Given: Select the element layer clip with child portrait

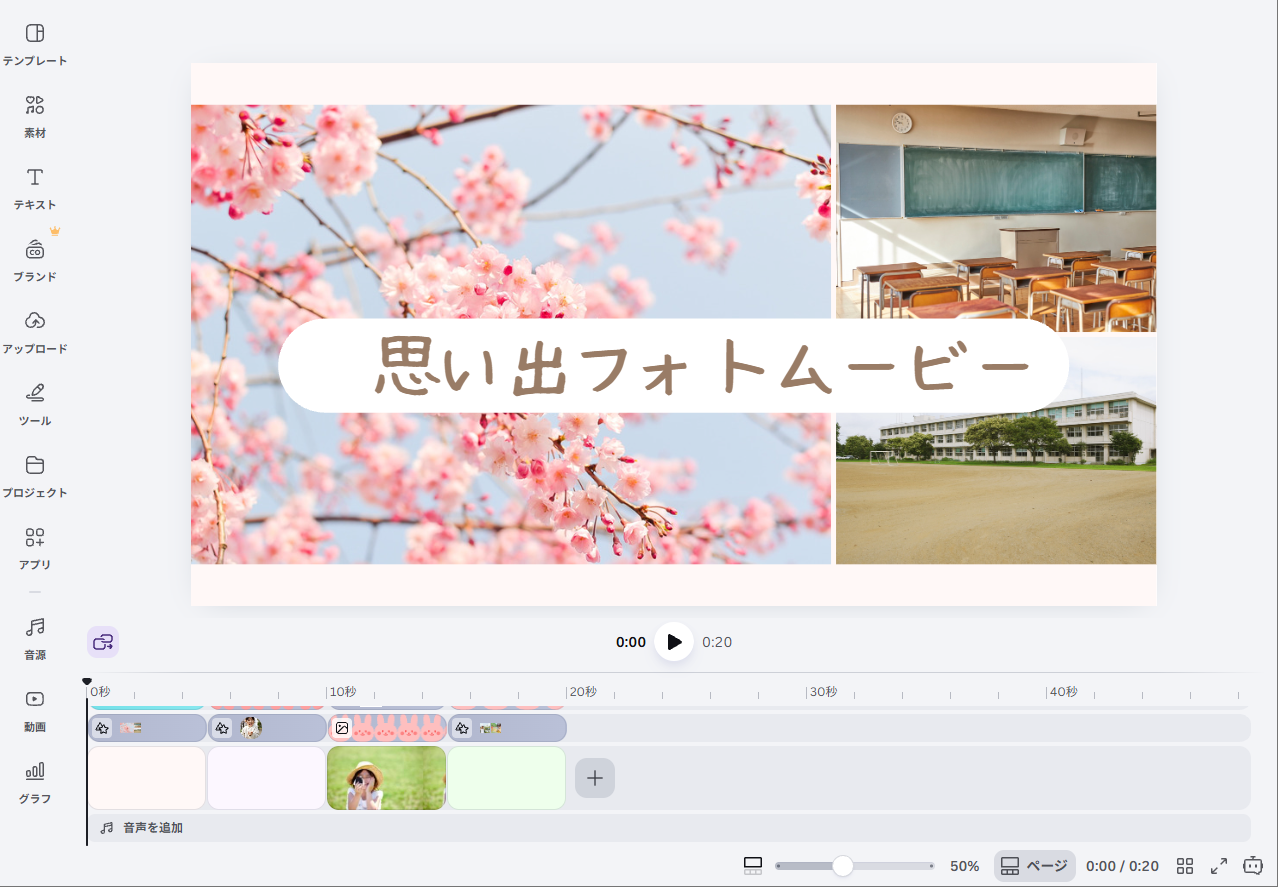Looking at the screenshot, I should click(x=267, y=728).
